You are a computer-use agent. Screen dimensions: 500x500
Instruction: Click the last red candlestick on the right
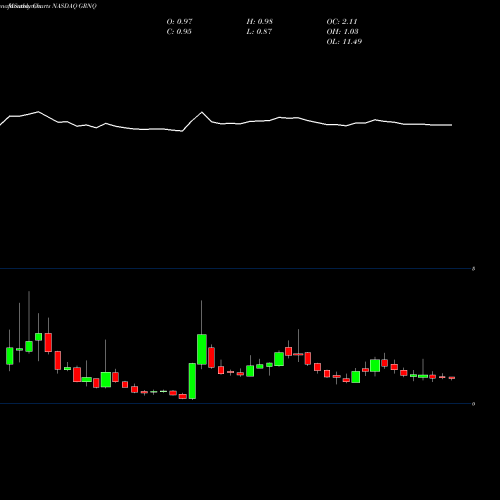click(452, 378)
